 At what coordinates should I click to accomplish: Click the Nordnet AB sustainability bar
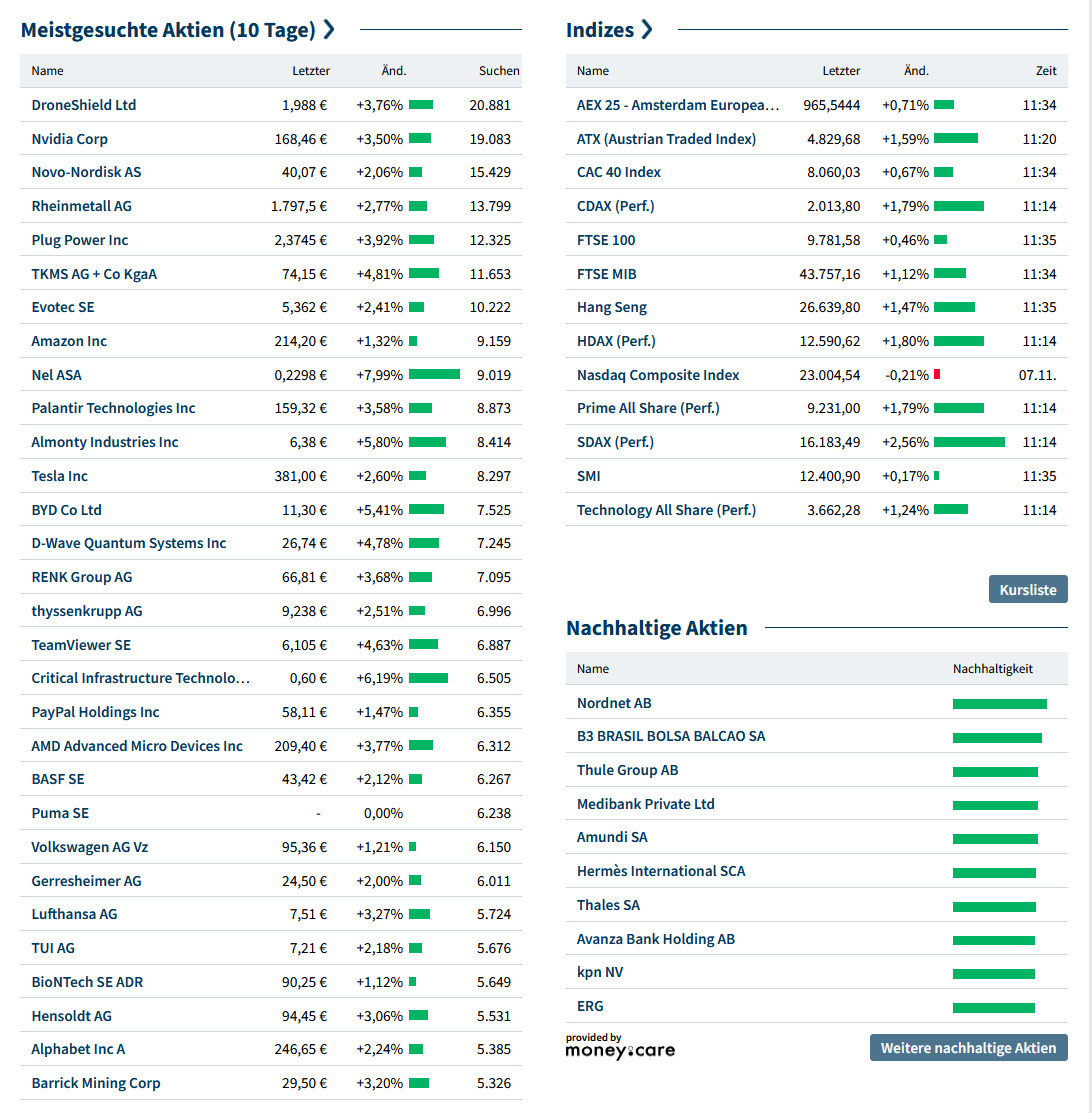[999, 704]
